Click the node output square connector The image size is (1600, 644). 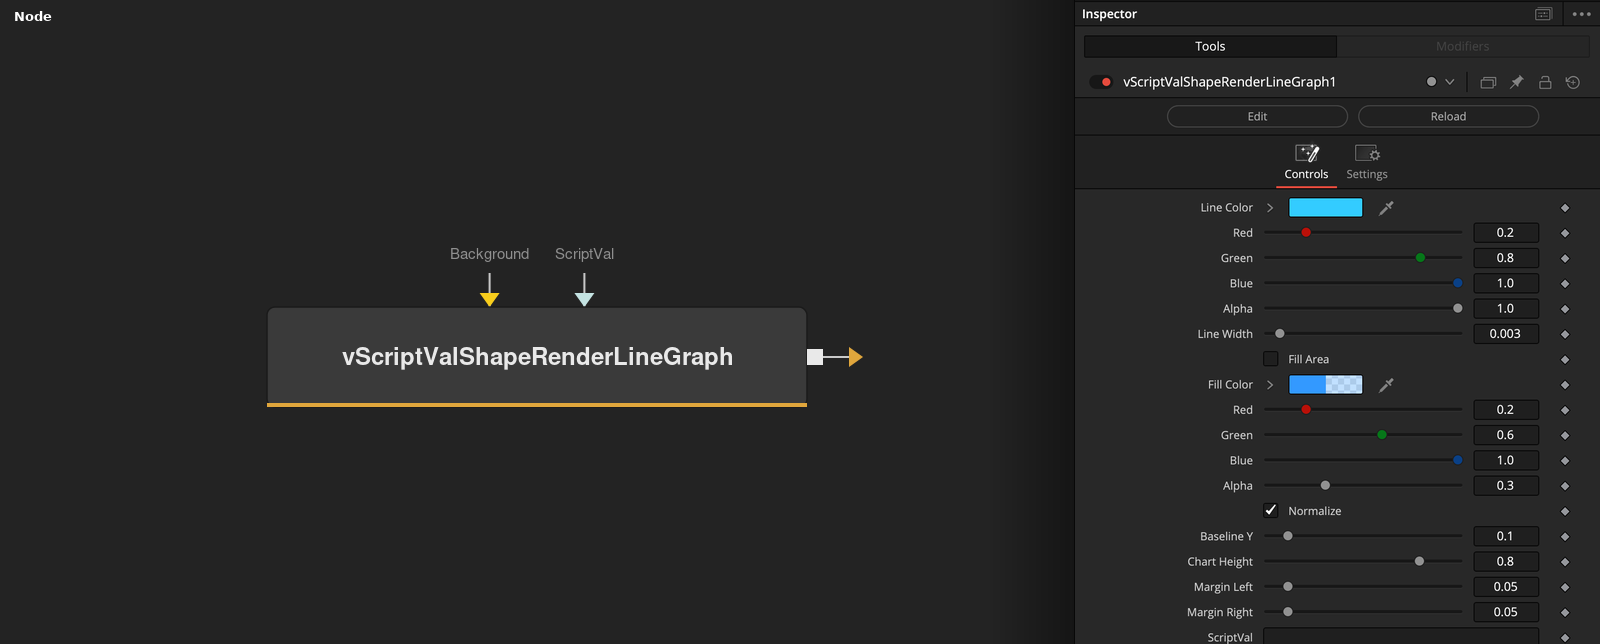[815, 357]
